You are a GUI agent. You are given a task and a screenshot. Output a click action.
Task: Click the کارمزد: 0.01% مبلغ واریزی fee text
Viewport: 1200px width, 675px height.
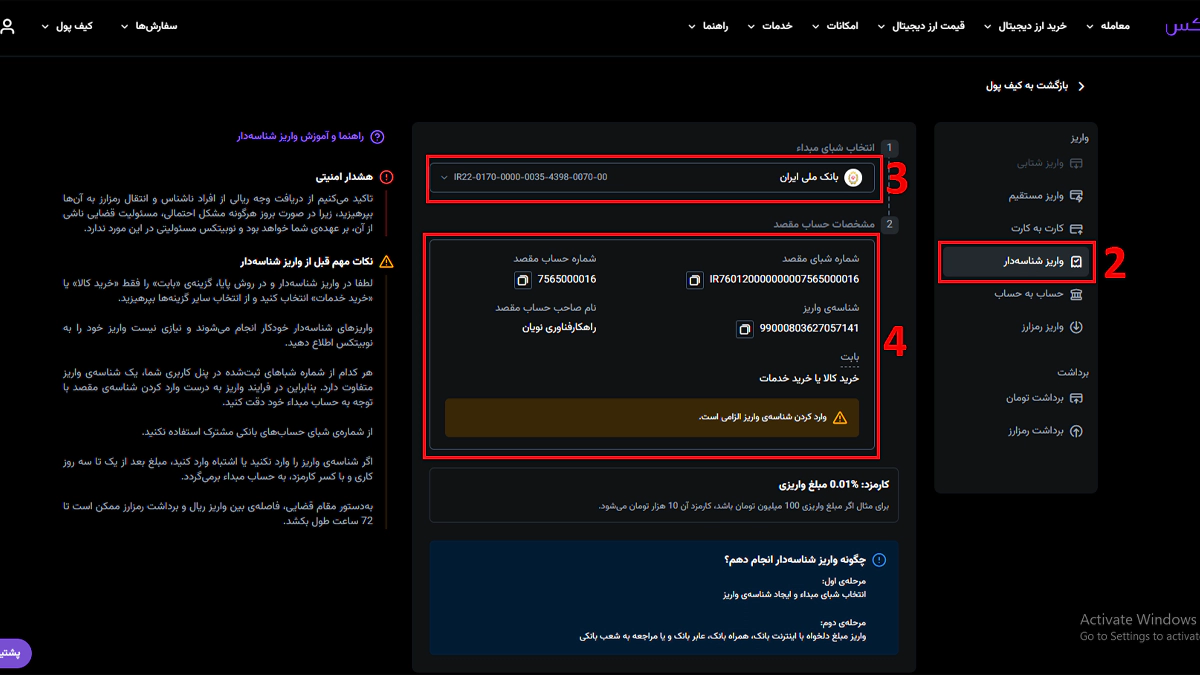point(835,485)
